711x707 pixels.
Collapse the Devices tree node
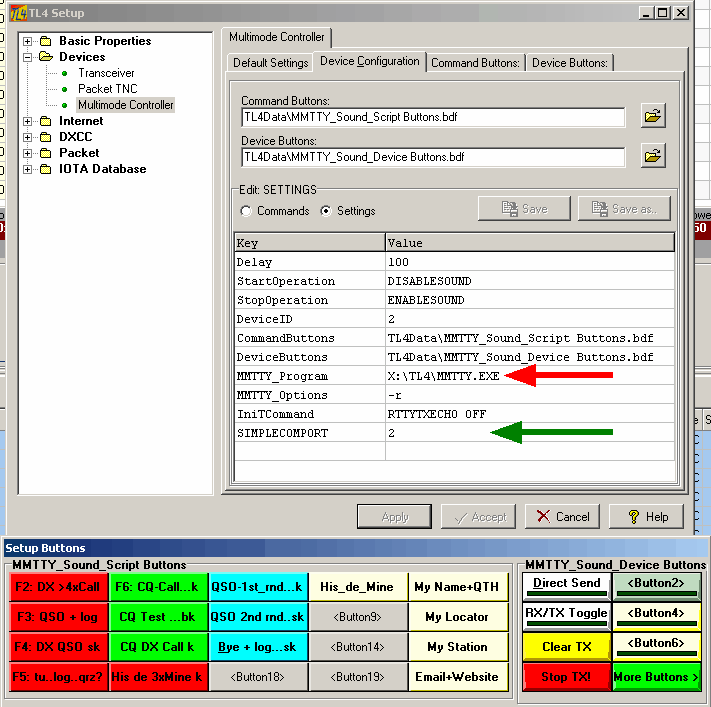click(27, 57)
